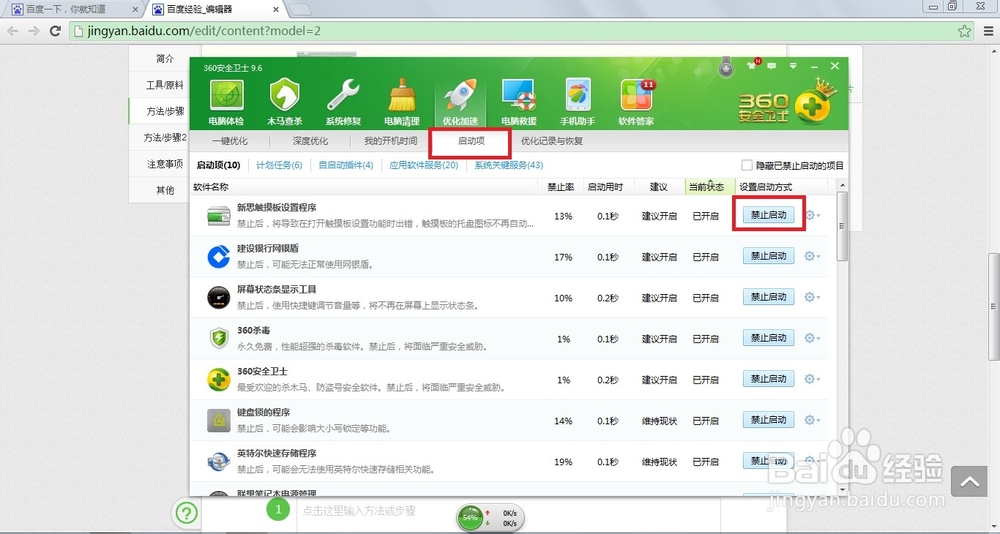The width and height of the screenshot is (1000, 534).
Task: Open 计划任务(6) link
Action: click(x=279, y=165)
